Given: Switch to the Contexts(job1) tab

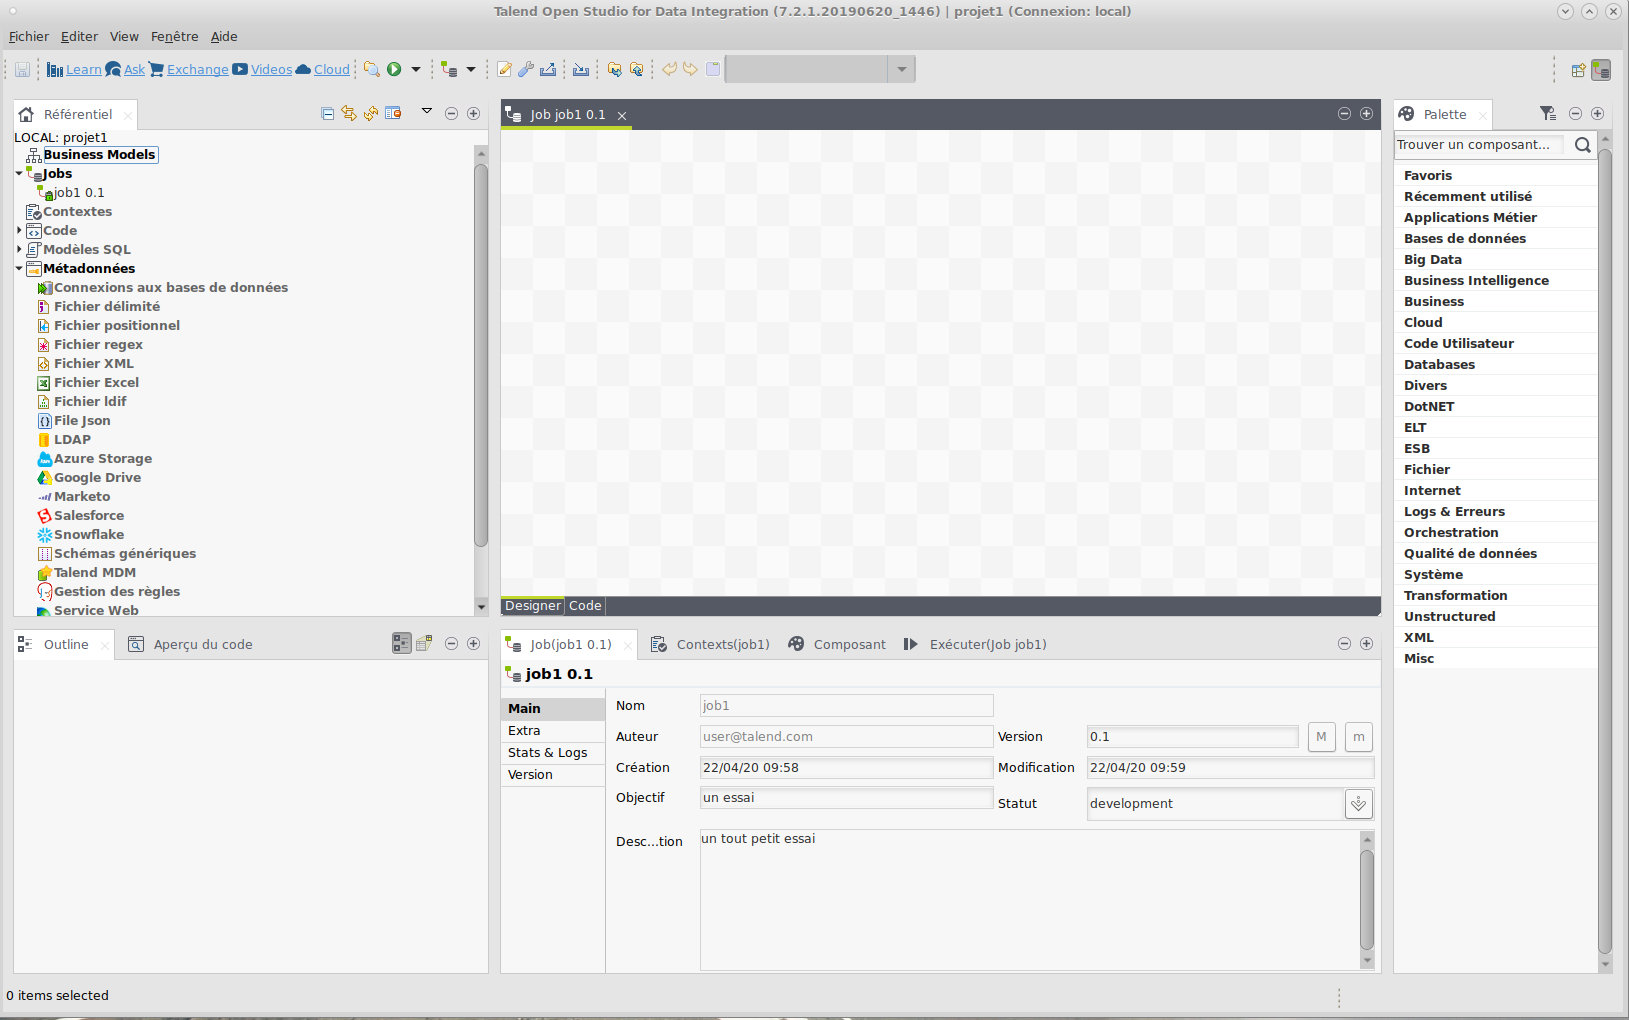Looking at the screenshot, I should [710, 645].
